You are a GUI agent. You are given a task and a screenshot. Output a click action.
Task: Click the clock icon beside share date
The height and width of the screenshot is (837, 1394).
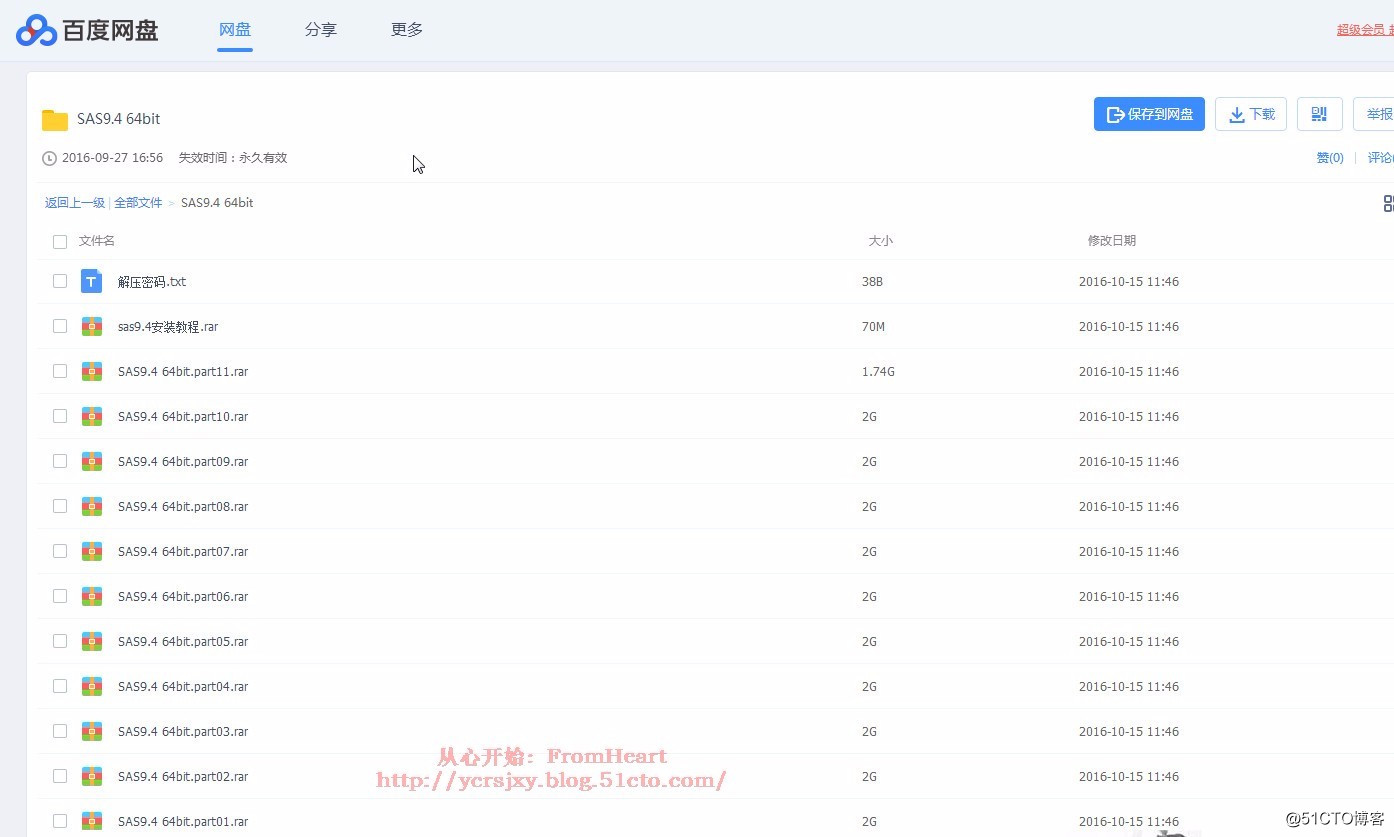(49, 158)
